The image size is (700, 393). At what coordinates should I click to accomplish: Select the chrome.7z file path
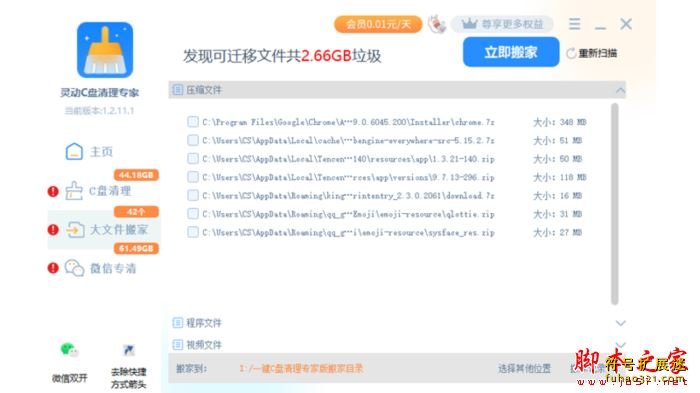(348, 122)
